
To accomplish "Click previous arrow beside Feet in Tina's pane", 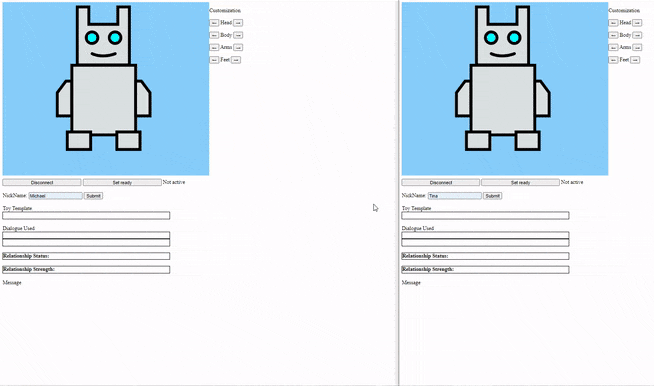I will coord(613,60).
